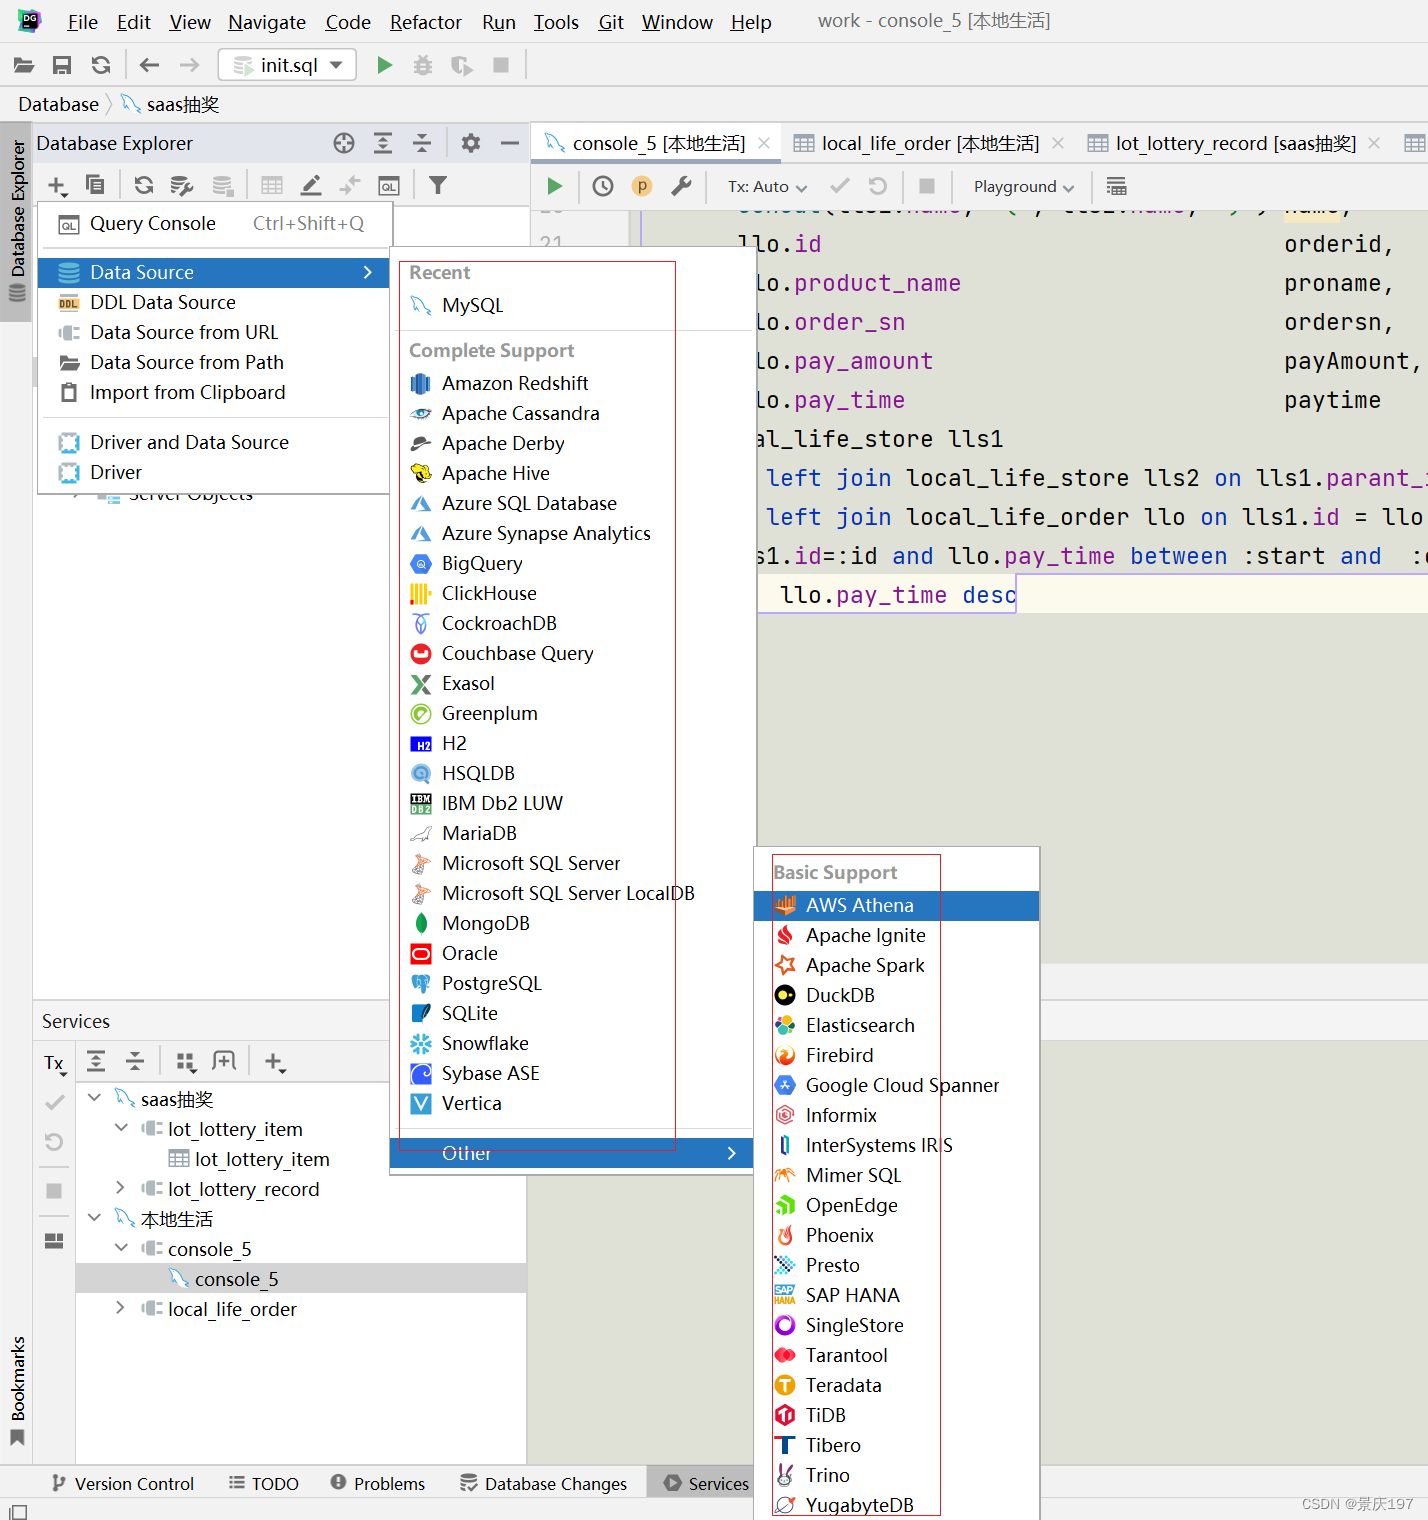Hide the Database Explorer with minus icon

tap(510, 143)
